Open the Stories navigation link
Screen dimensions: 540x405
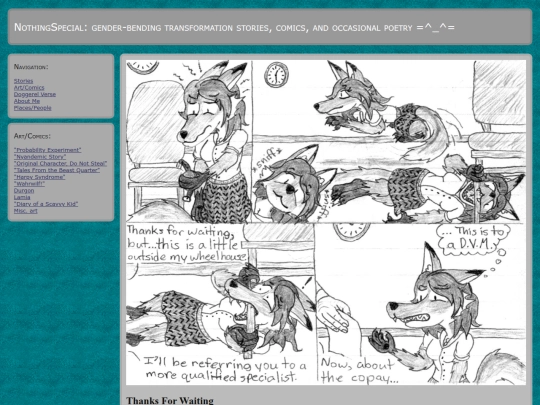click(x=23, y=81)
